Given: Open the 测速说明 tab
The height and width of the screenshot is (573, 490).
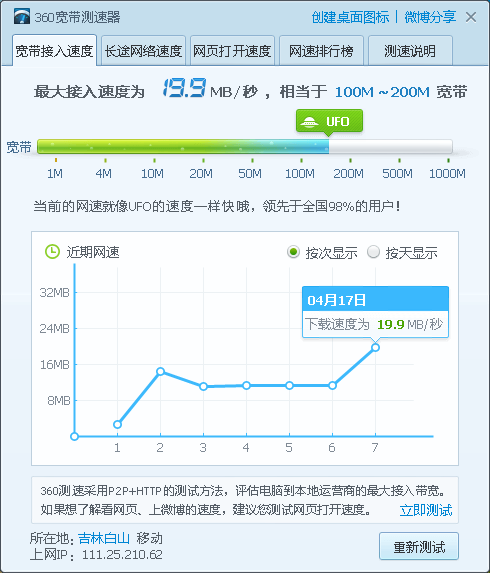Looking at the screenshot, I should tap(410, 51).
